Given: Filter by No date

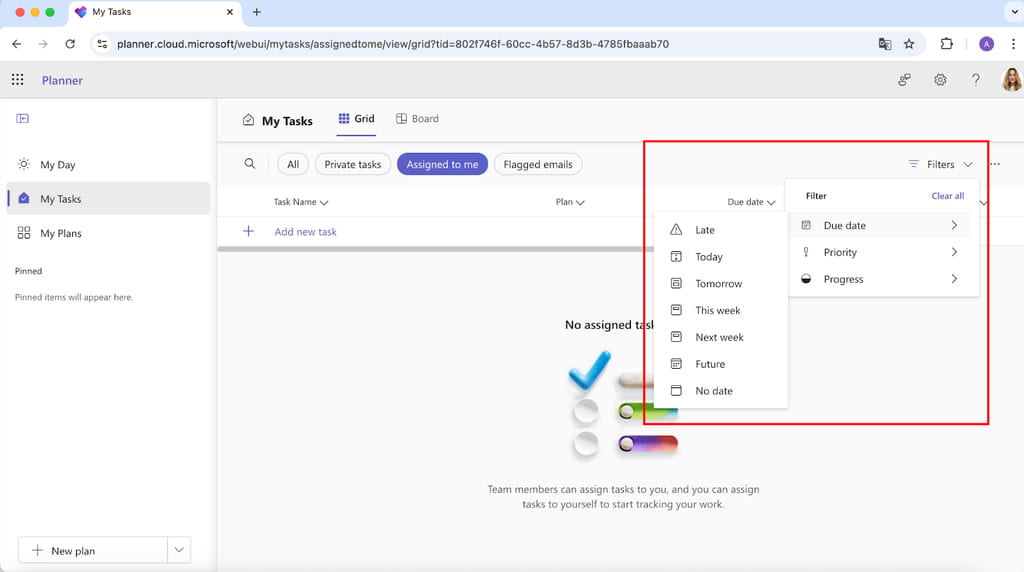Looking at the screenshot, I should click(x=720, y=390).
